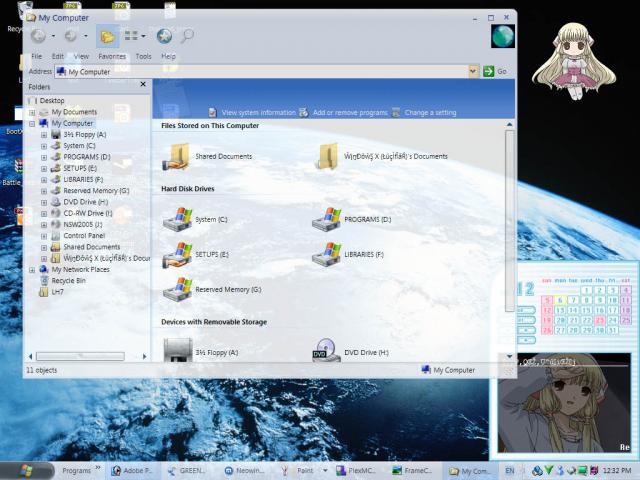The width and height of the screenshot is (640, 480).
Task: Open the Views dropdown arrow
Action: (143, 36)
